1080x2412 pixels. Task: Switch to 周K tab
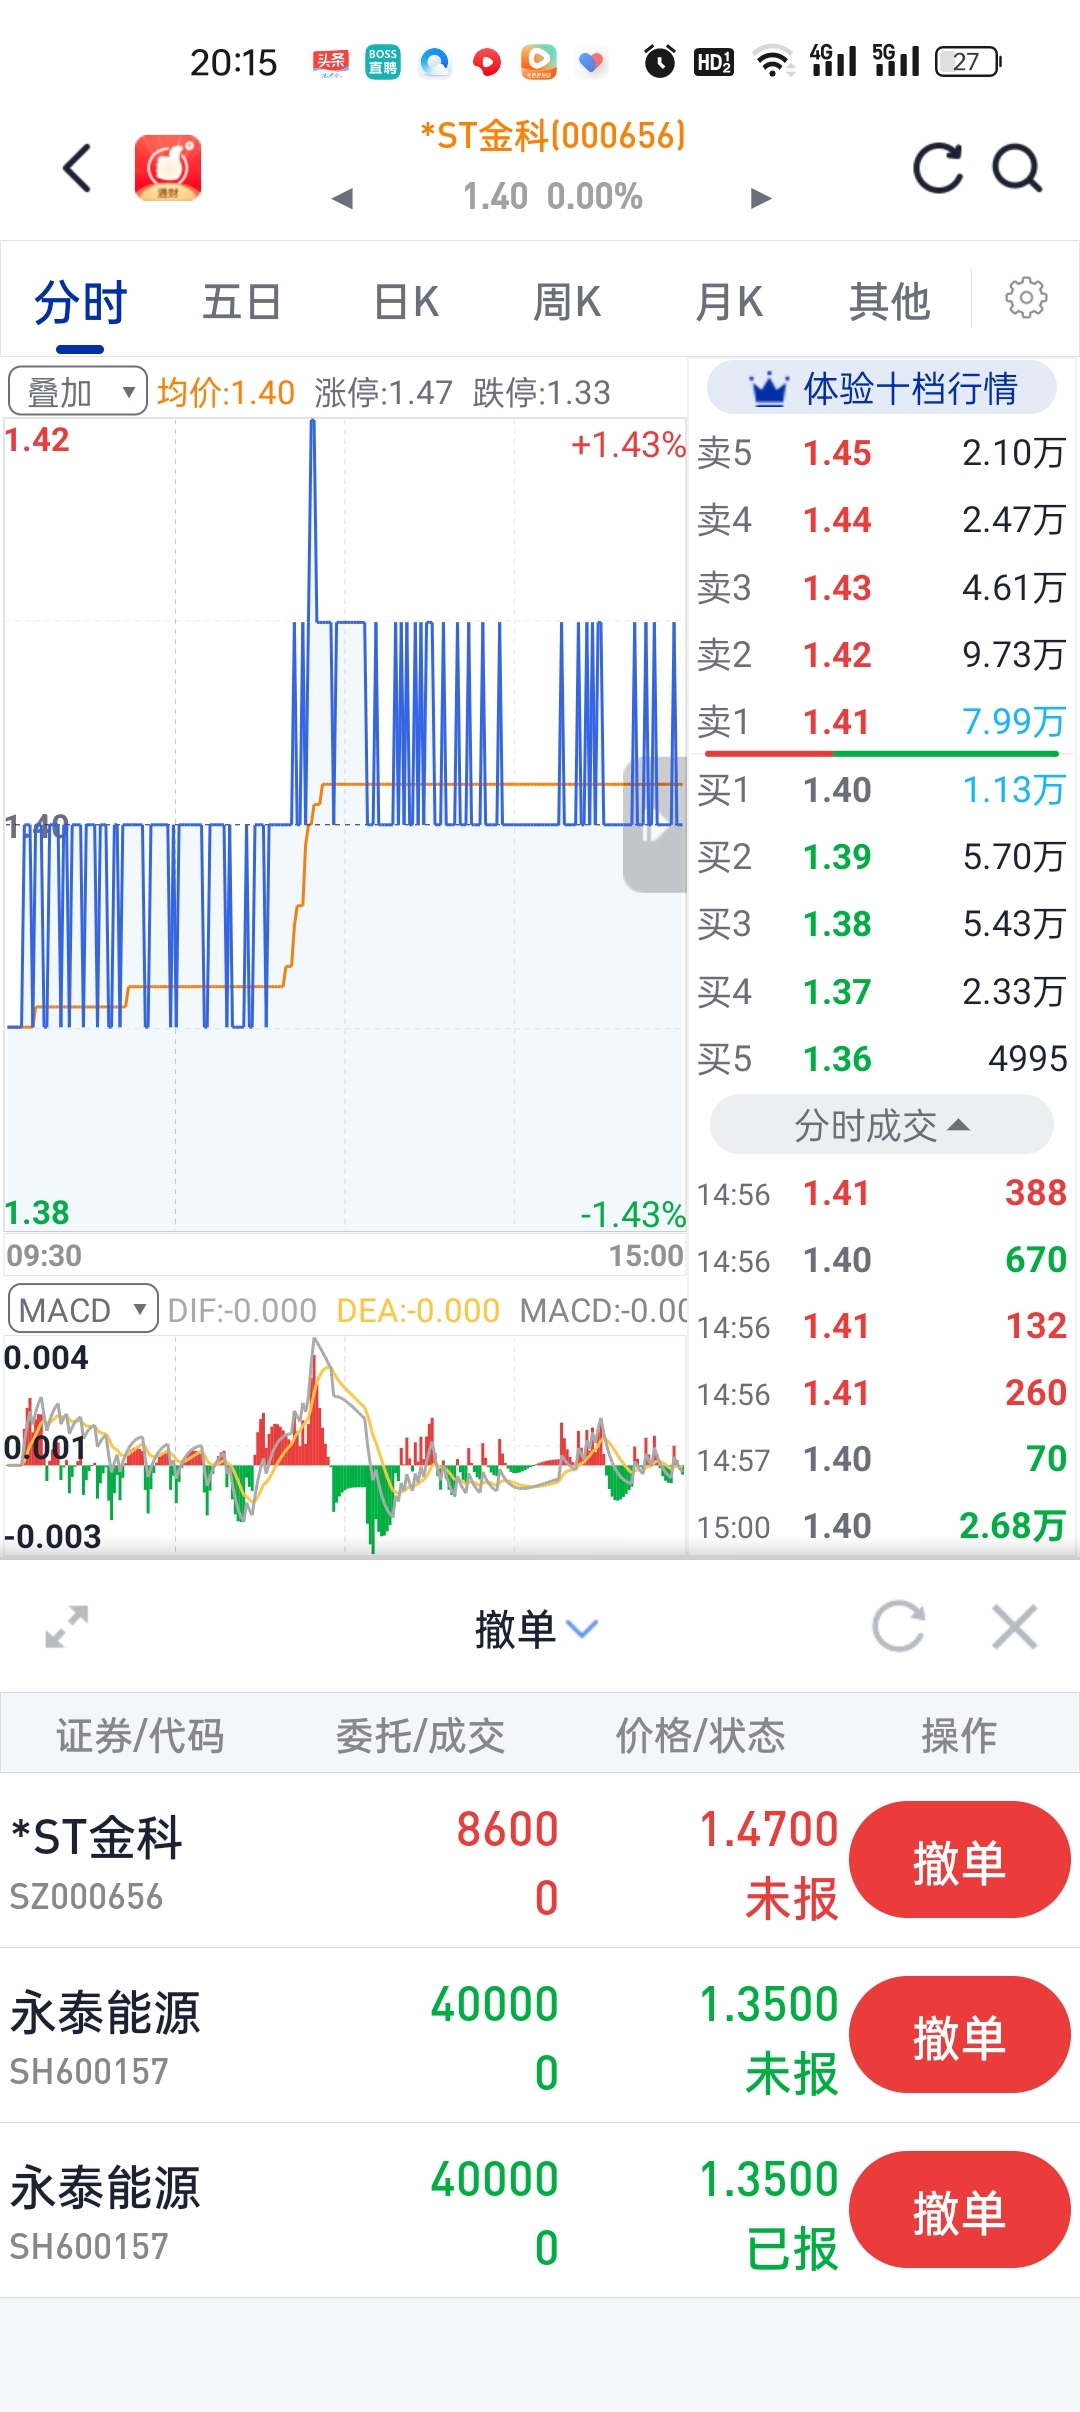point(567,302)
